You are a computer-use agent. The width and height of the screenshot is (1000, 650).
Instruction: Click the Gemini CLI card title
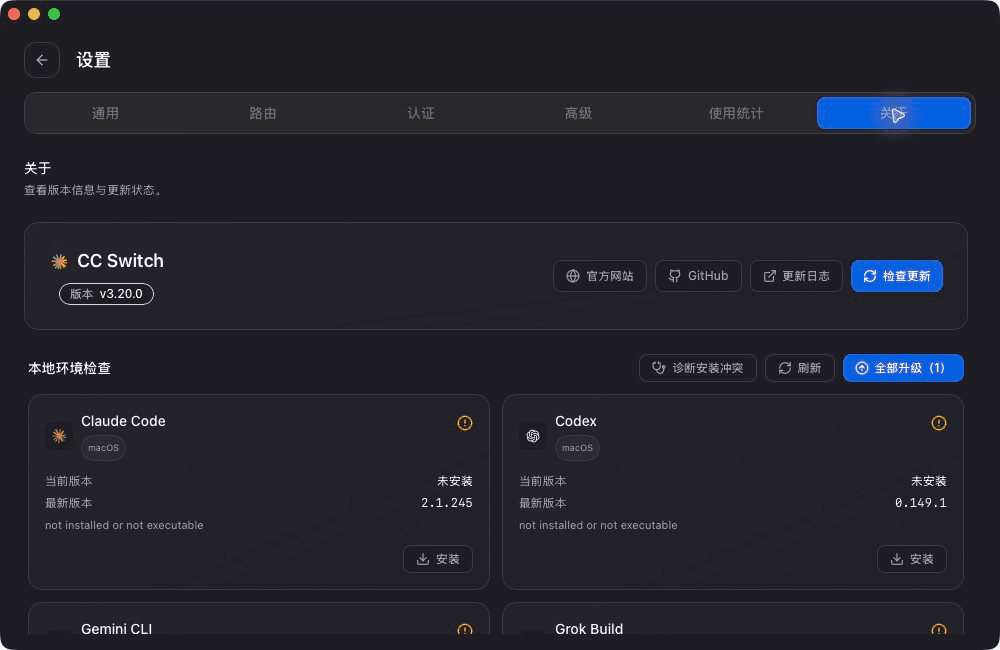pos(117,629)
